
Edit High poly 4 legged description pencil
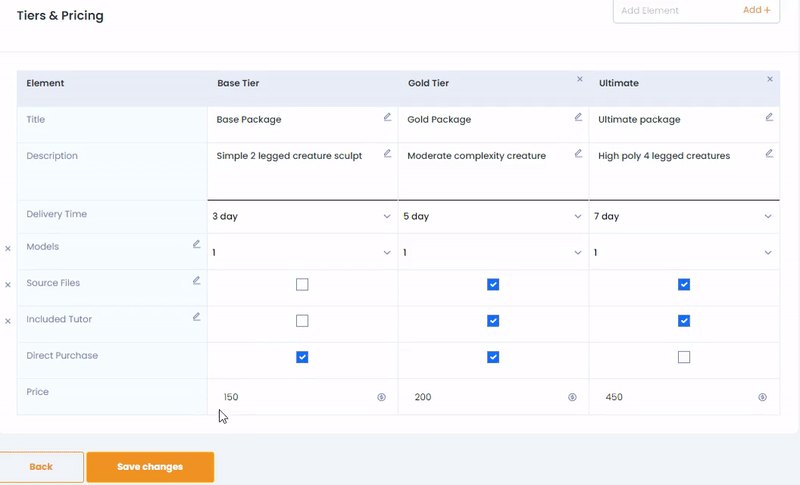(x=769, y=154)
